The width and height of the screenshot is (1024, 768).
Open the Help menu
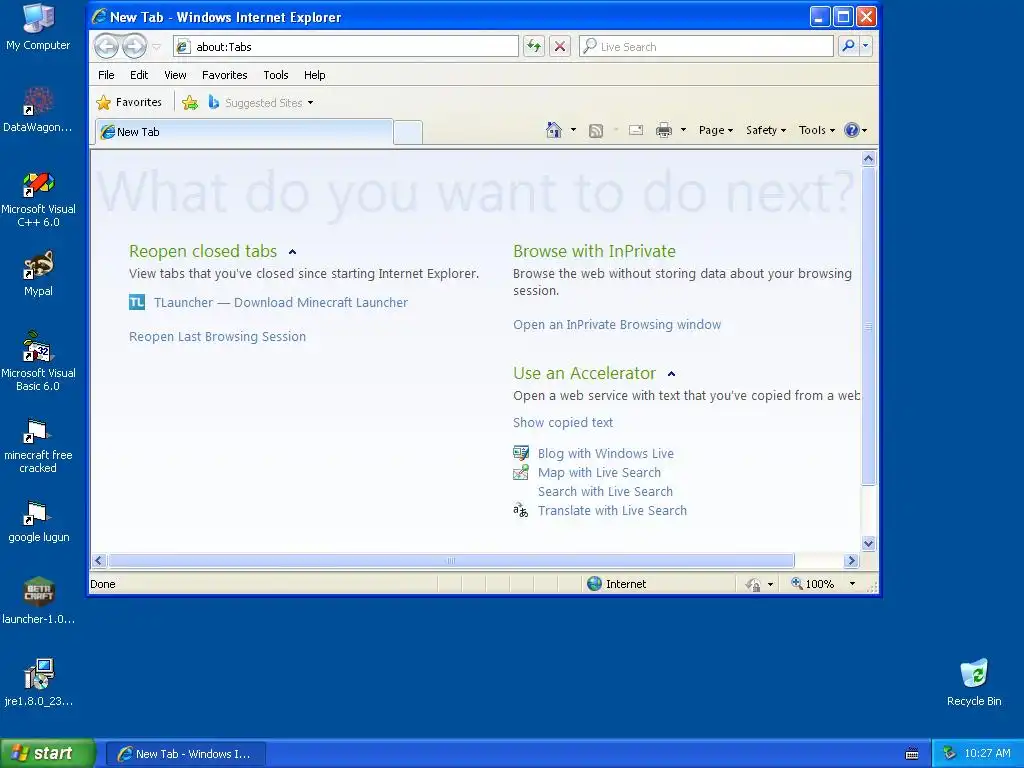click(x=314, y=75)
